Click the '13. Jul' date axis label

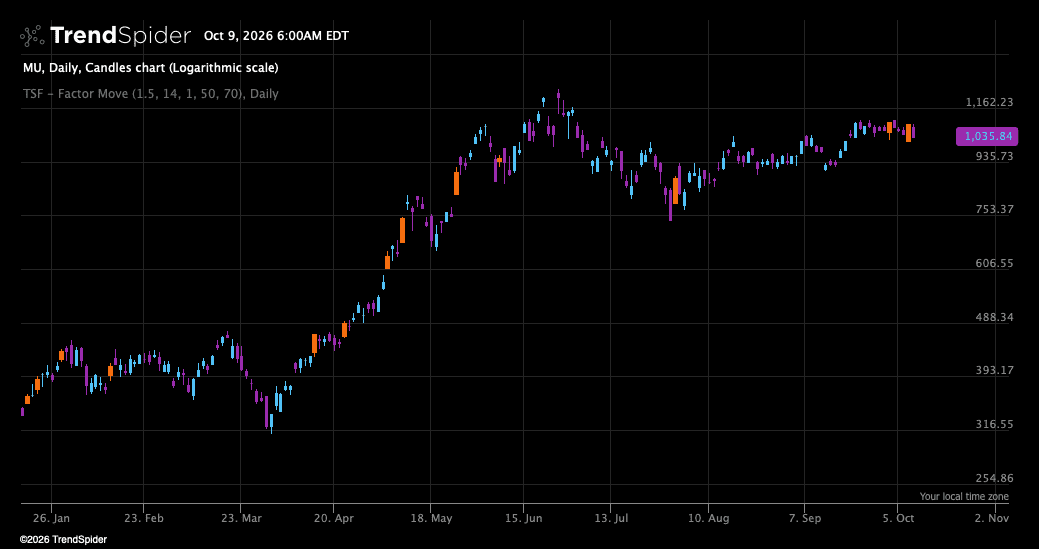point(611,518)
